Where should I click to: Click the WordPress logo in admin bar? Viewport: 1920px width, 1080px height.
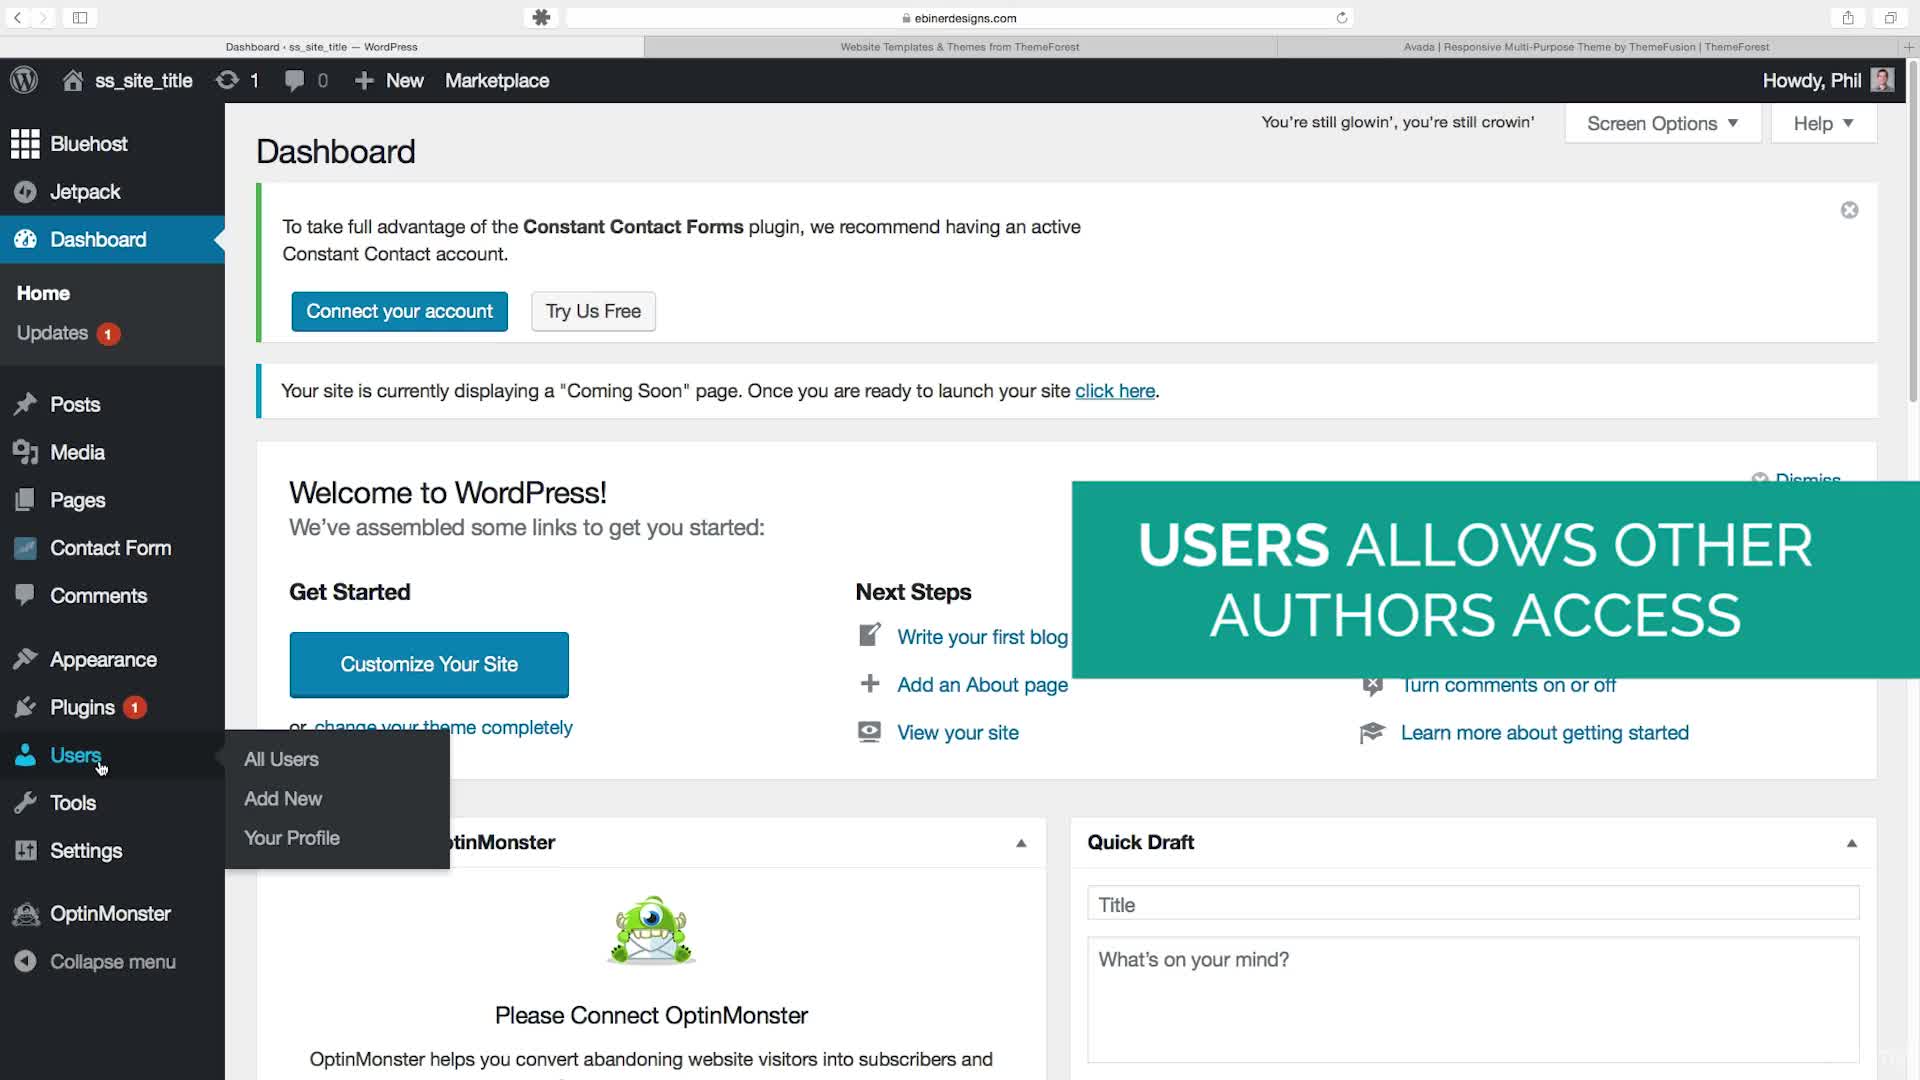pos(24,80)
